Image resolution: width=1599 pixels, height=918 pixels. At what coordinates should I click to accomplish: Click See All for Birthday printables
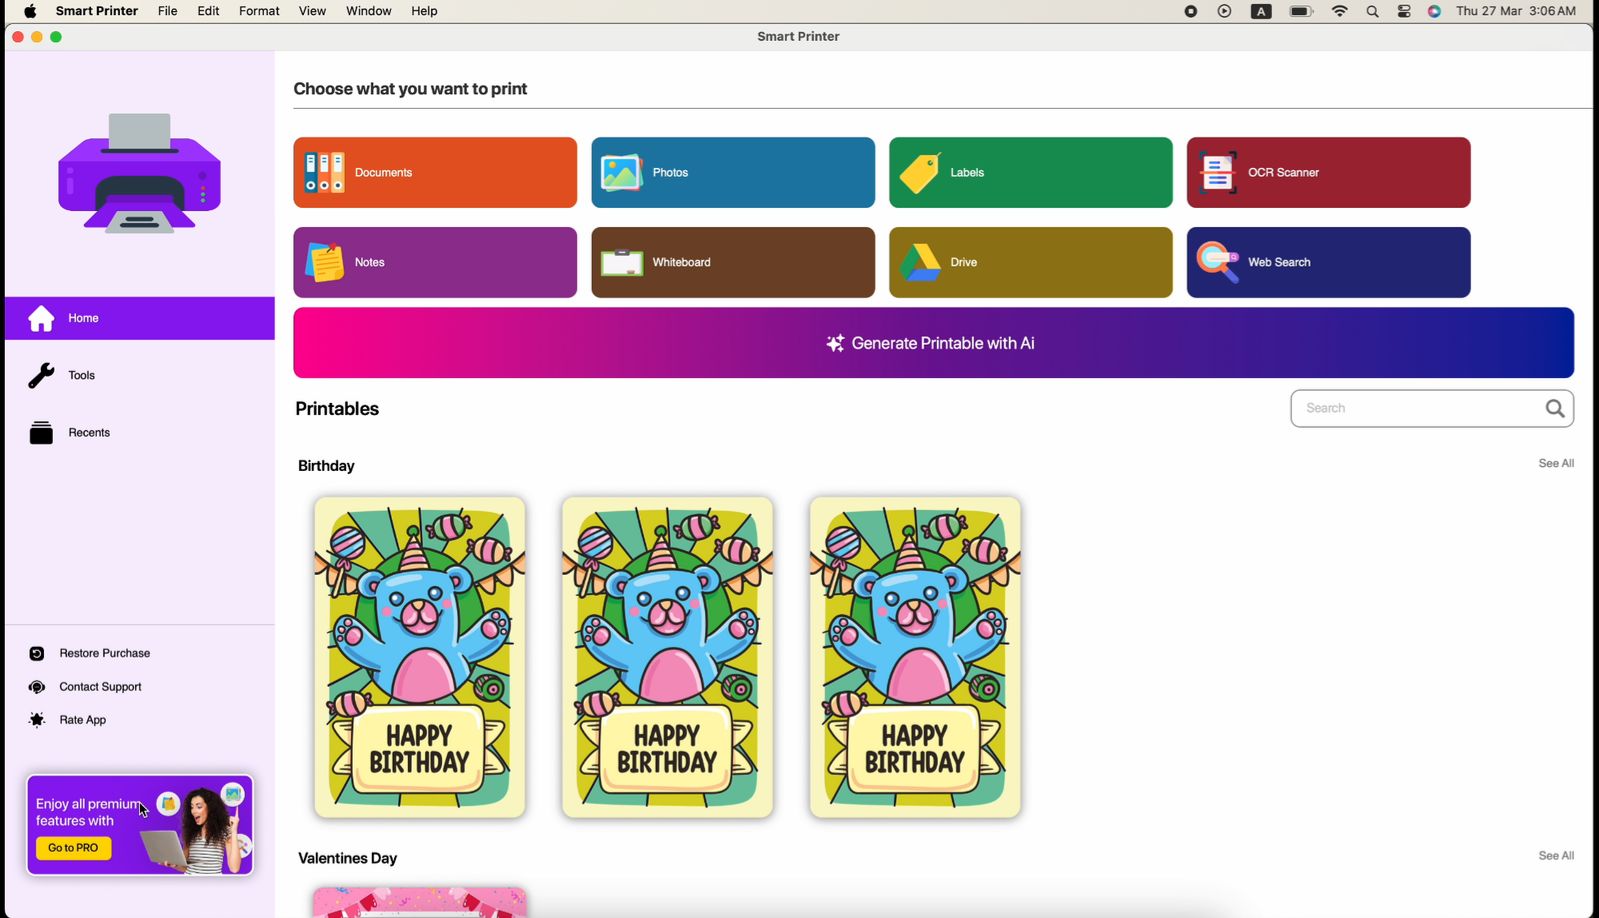tap(1555, 464)
